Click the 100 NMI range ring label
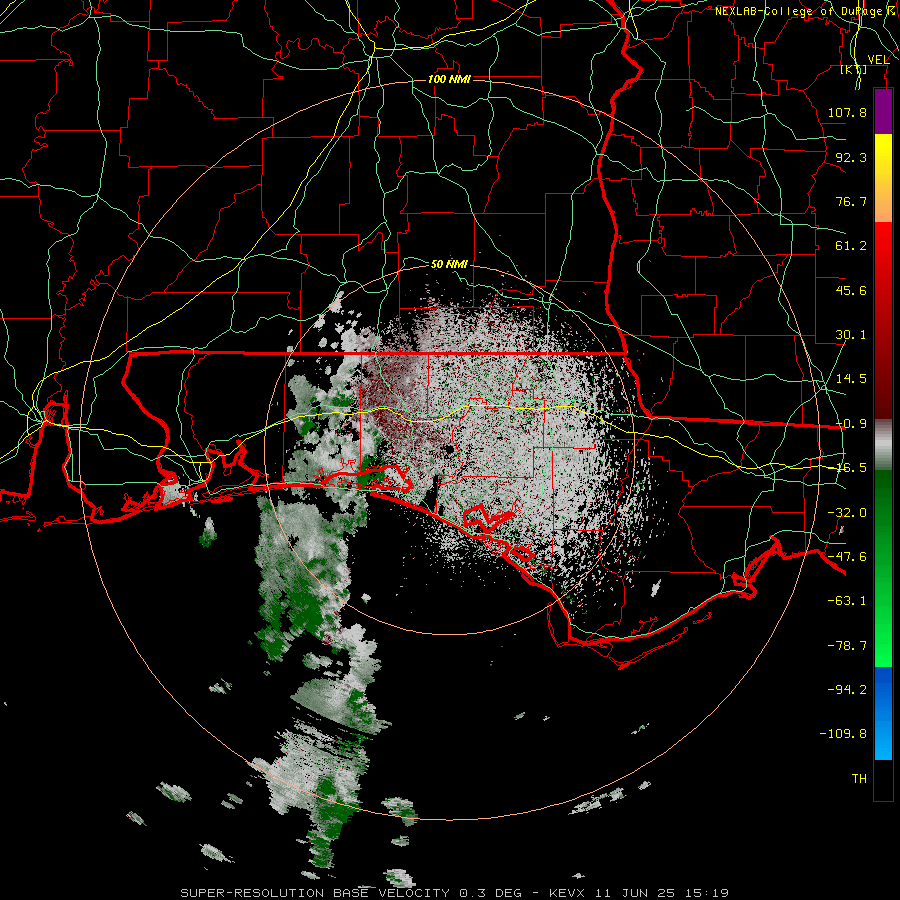 [x=449, y=79]
